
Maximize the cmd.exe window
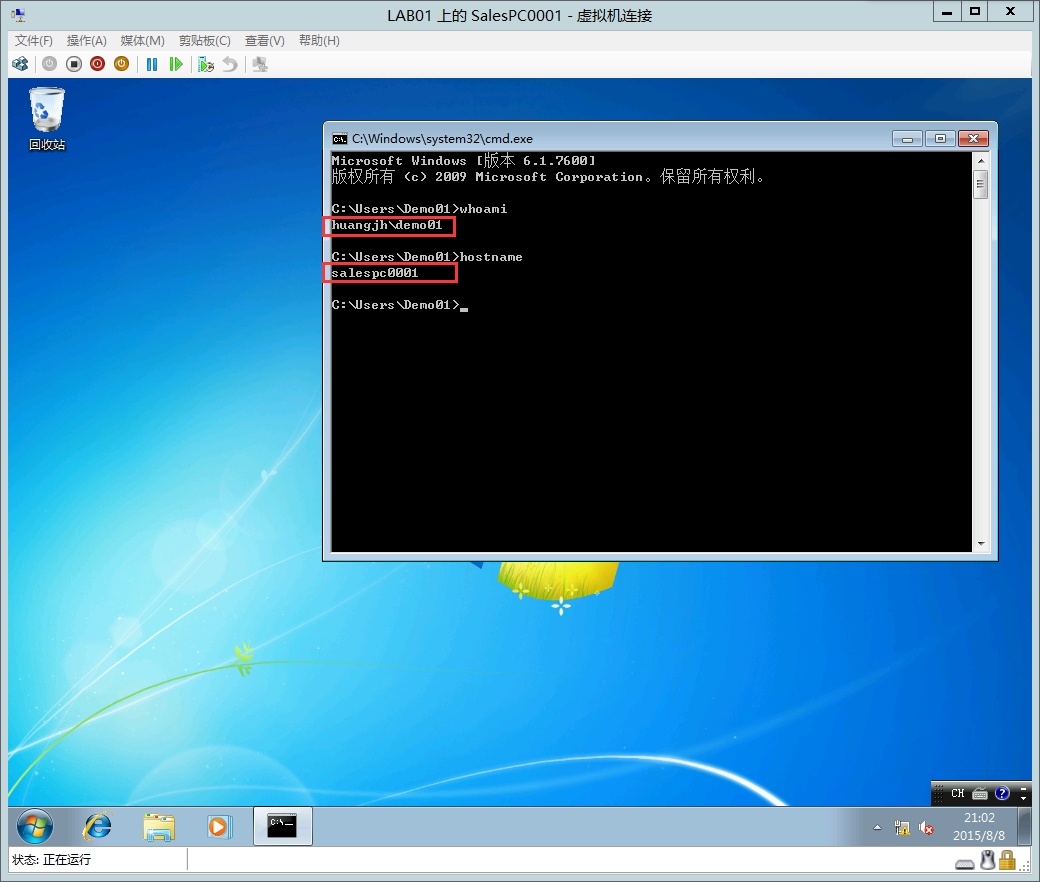pyautogui.click(x=940, y=138)
